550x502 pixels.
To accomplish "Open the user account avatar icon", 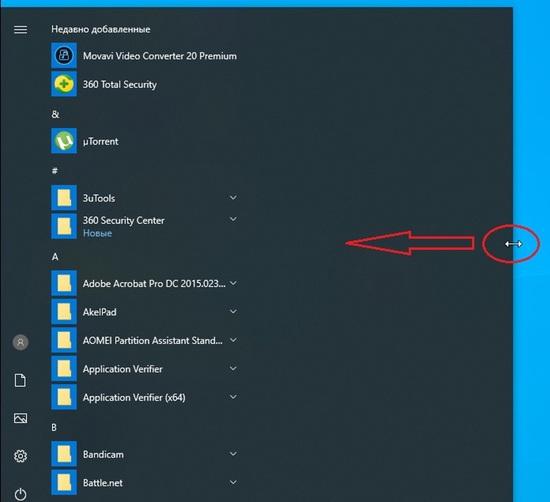I will (20, 342).
